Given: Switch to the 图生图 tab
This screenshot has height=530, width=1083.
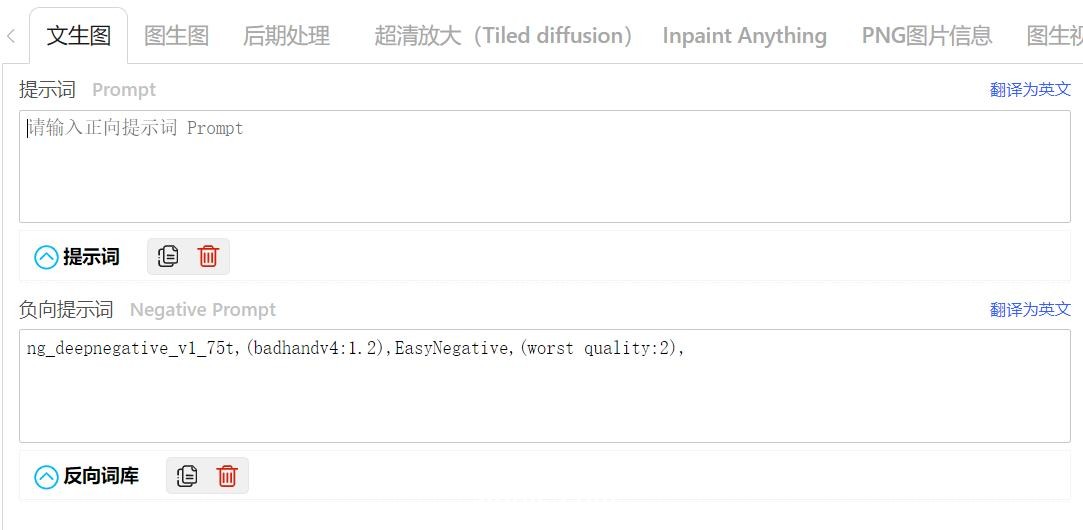Looking at the screenshot, I should [176, 36].
